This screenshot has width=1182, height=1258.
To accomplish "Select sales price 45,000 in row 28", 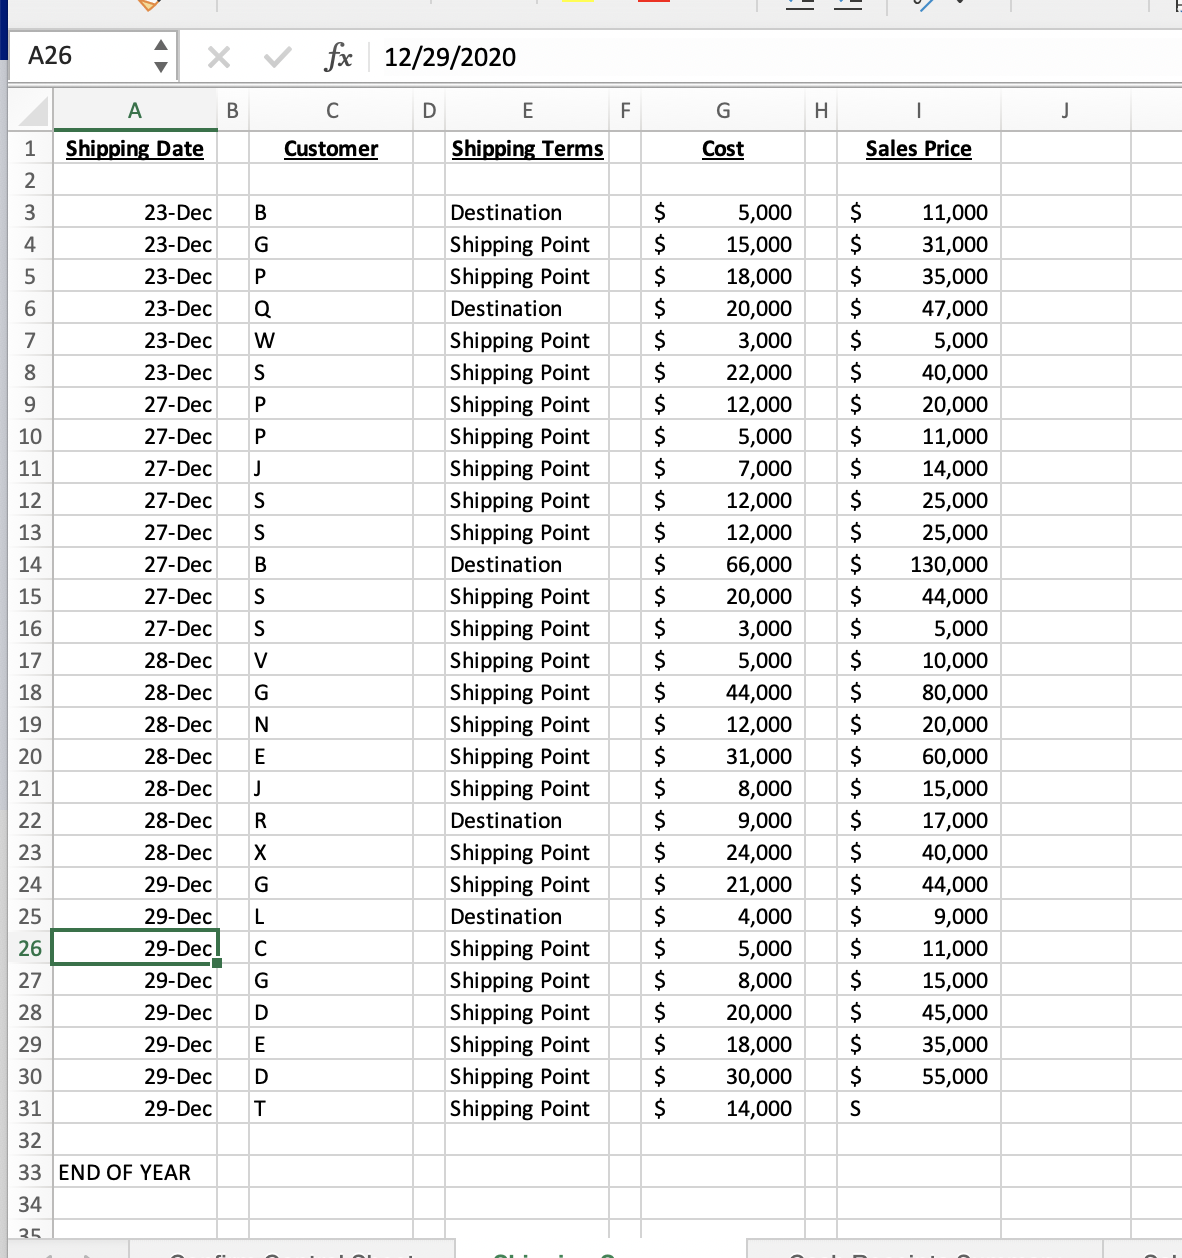I will click(x=919, y=1012).
